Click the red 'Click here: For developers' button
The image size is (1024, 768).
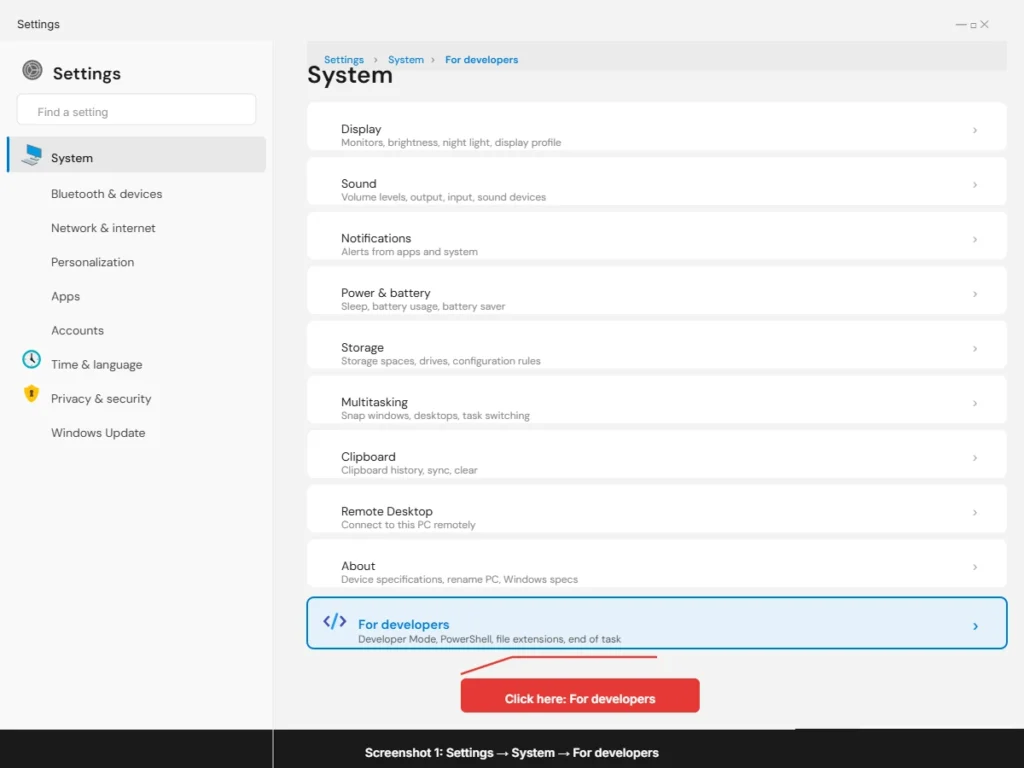580,698
